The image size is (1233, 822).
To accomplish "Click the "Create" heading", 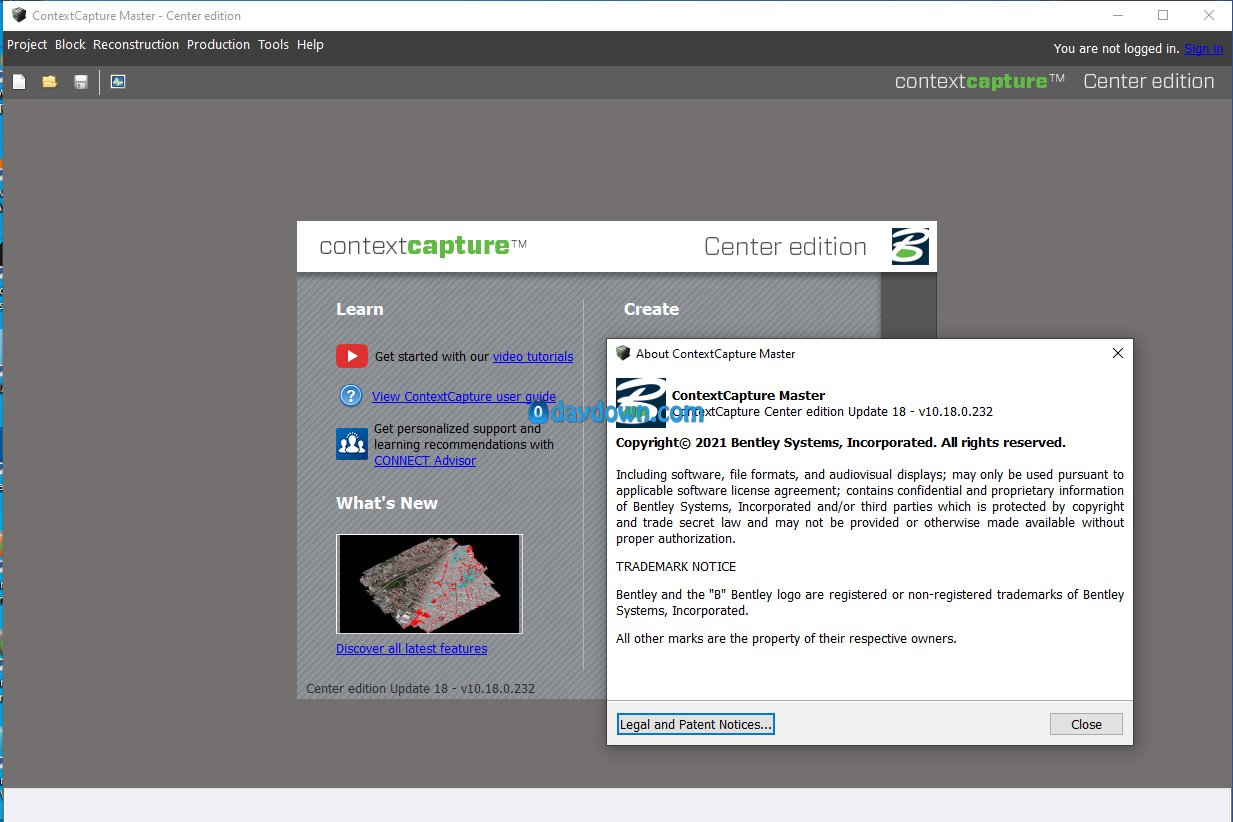I will tap(652, 310).
